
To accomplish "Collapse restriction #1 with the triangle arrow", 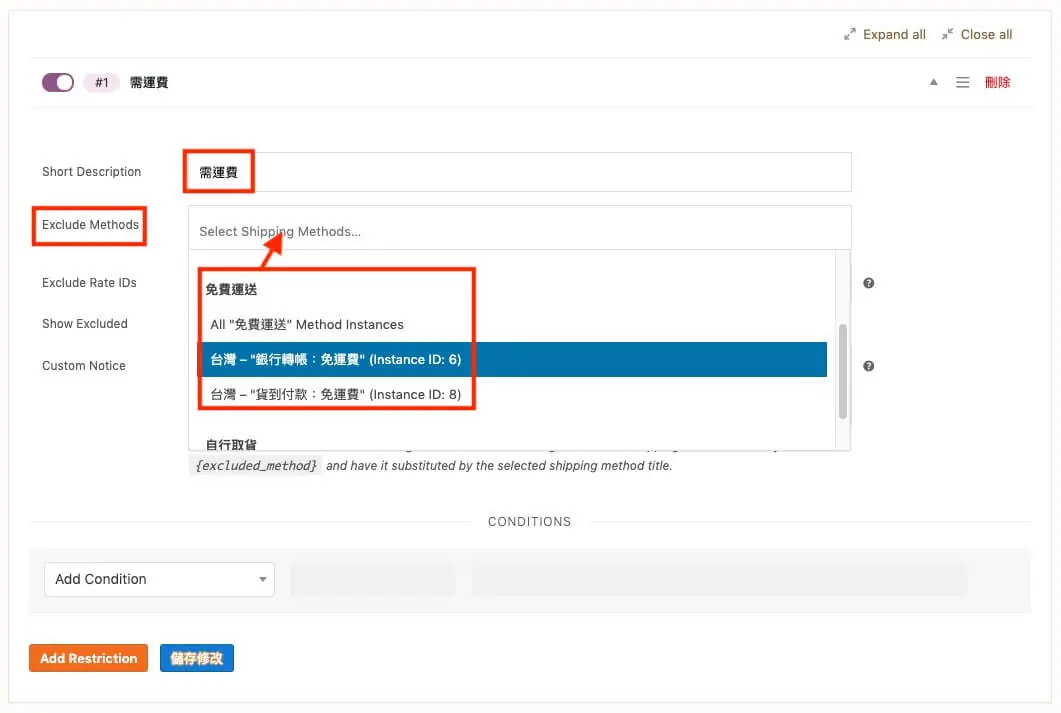I will click(934, 83).
